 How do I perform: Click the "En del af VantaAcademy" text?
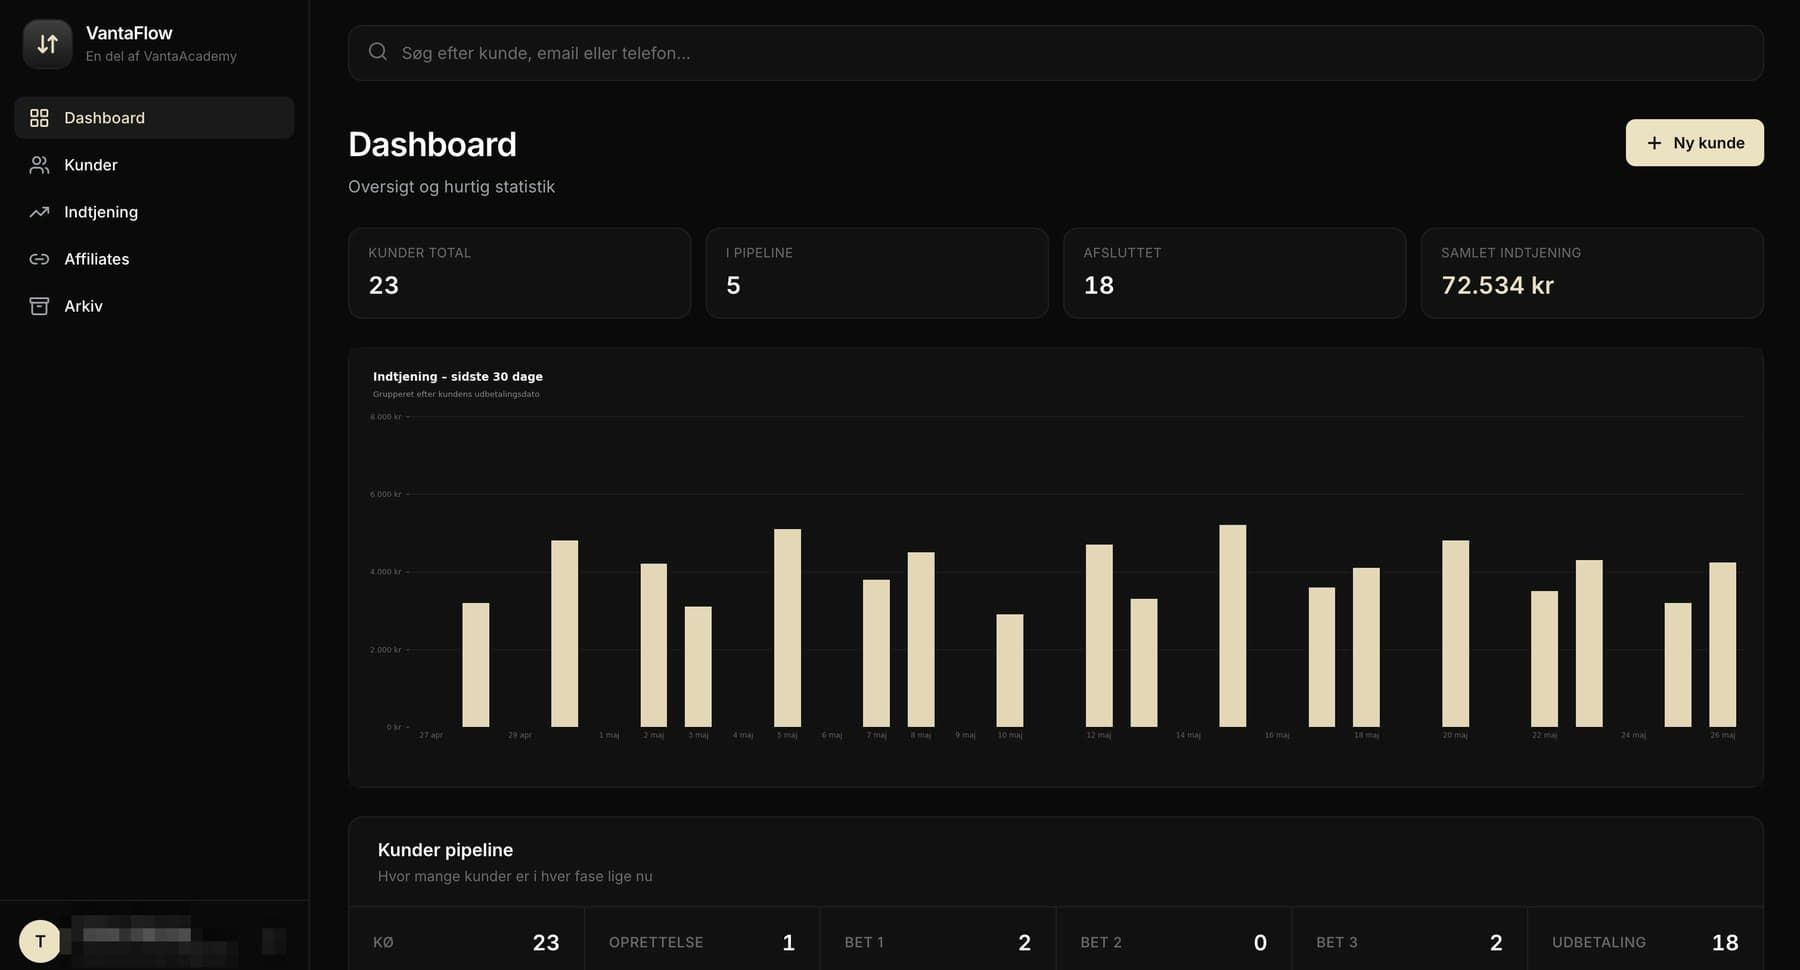[x=161, y=56]
